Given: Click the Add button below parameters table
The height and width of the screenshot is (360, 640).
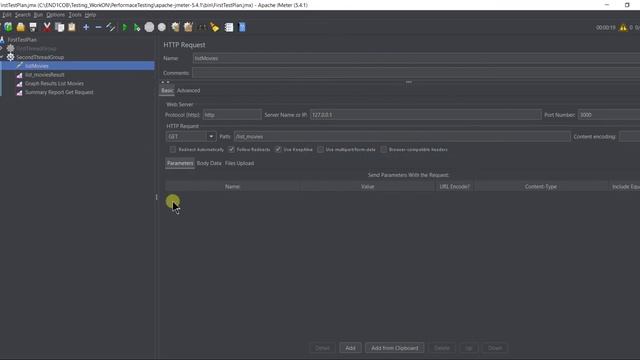Looking at the screenshot, I should [x=350, y=348].
